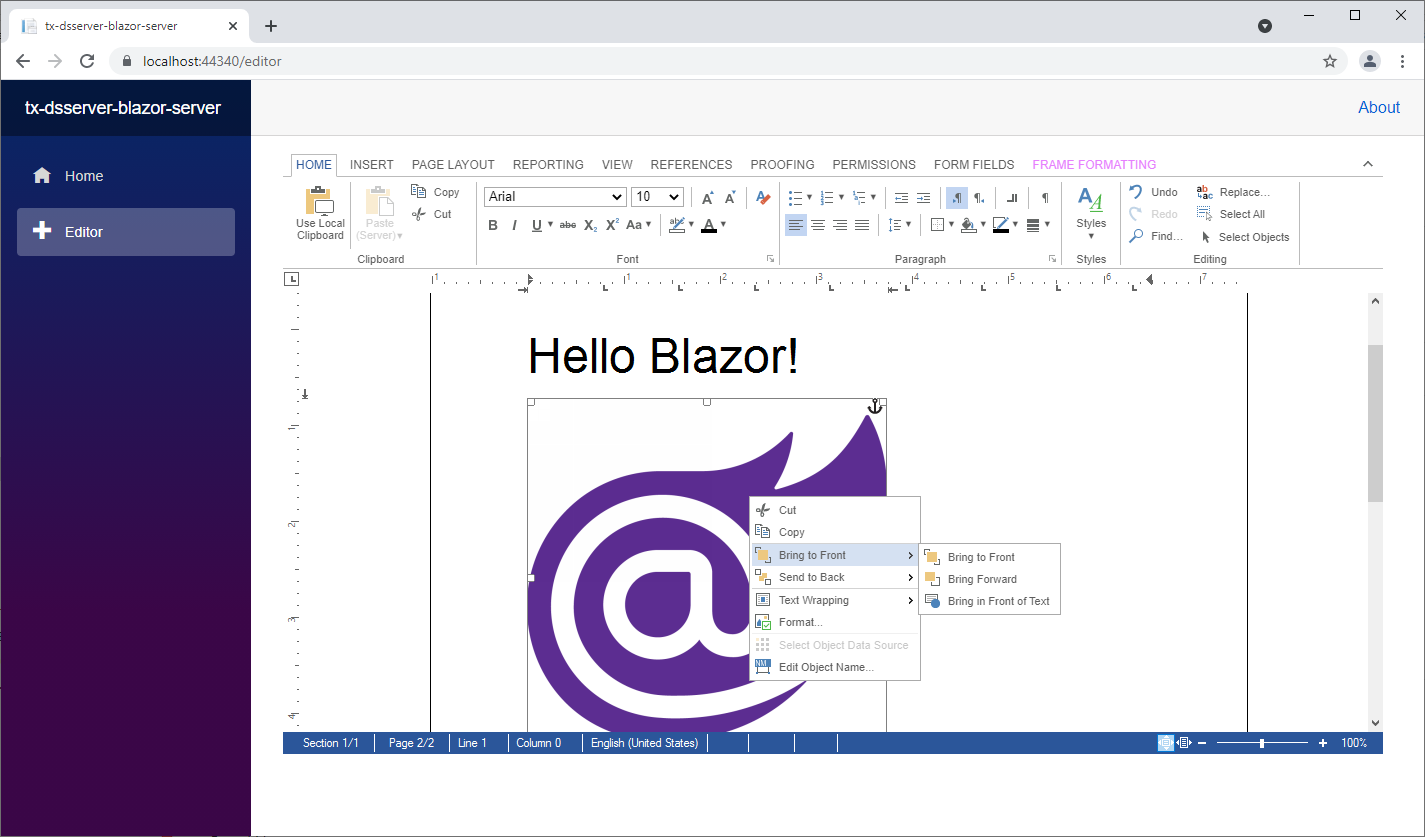
Task: Toggle align left paragraph button
Action: pyautogui.click(x=796, y=225)
